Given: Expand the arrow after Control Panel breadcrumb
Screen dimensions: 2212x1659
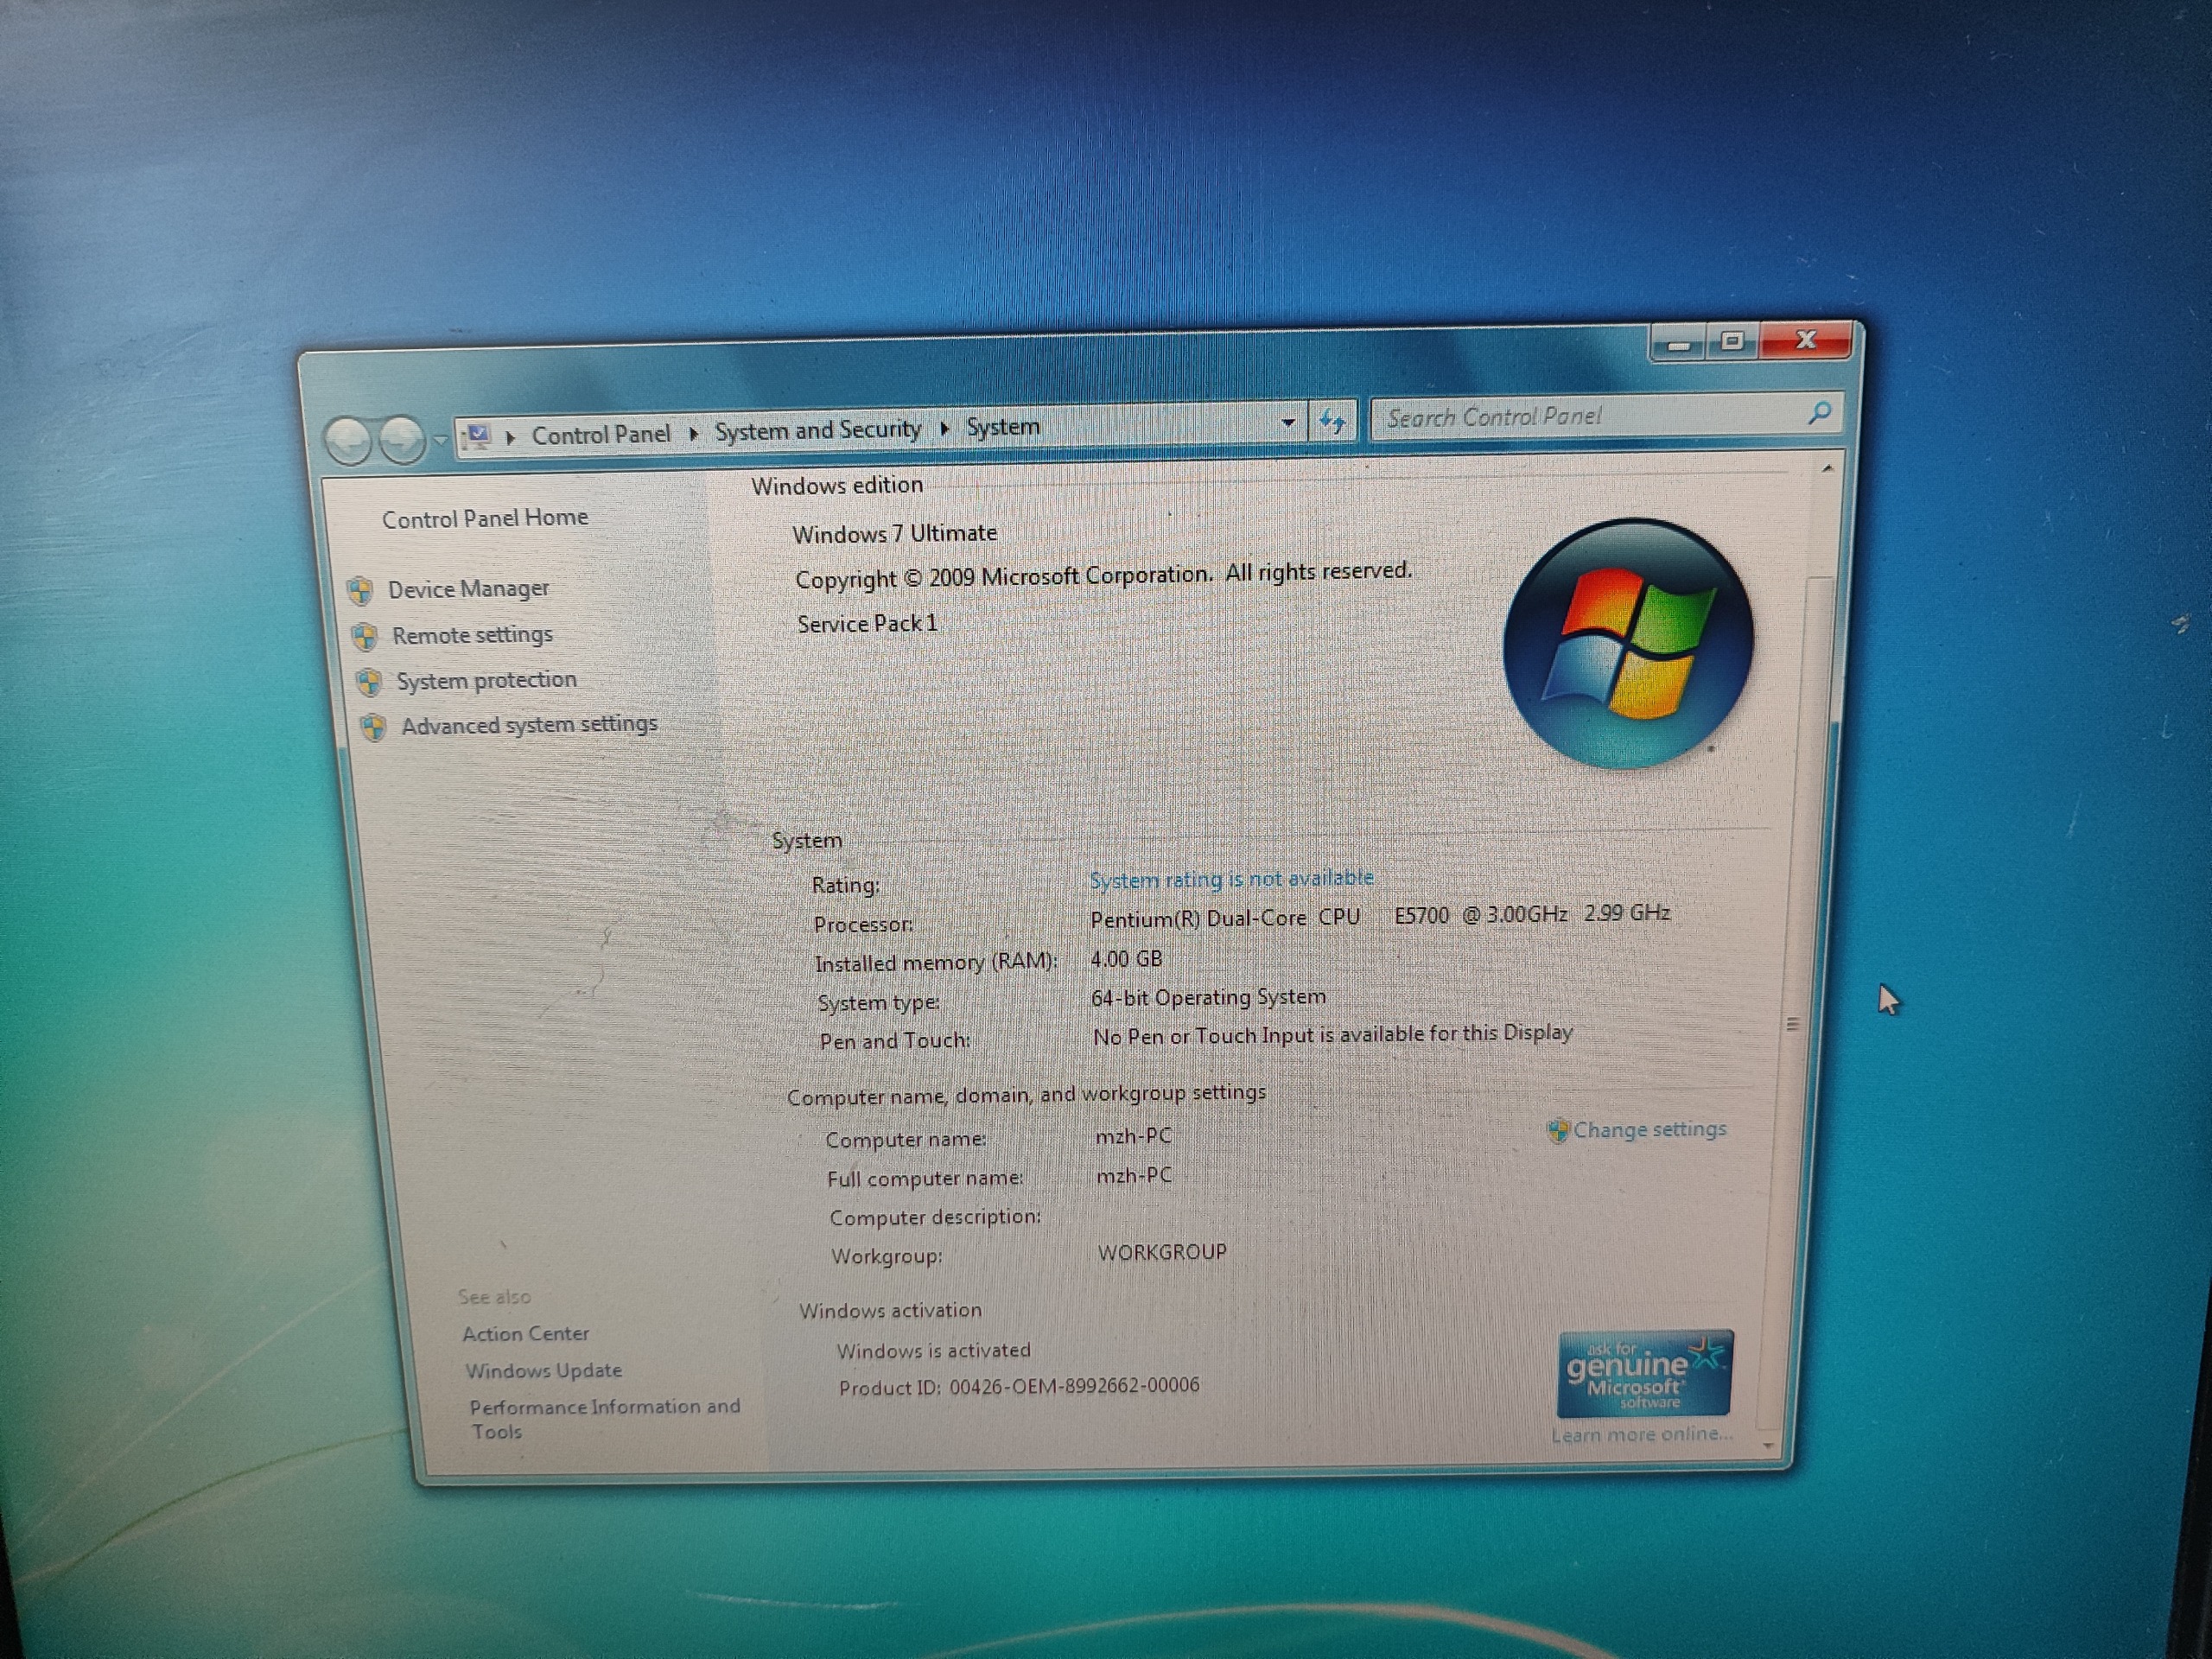Looking at the screenshot, I should 693,433.
